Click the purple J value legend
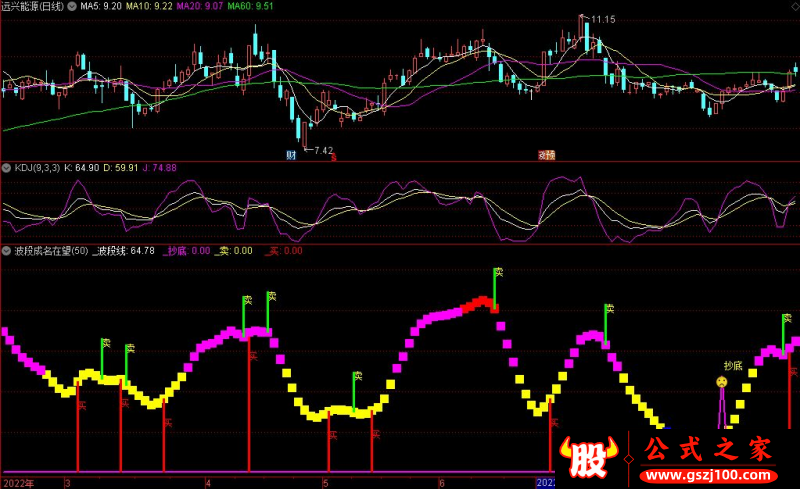 click(159, 168)
